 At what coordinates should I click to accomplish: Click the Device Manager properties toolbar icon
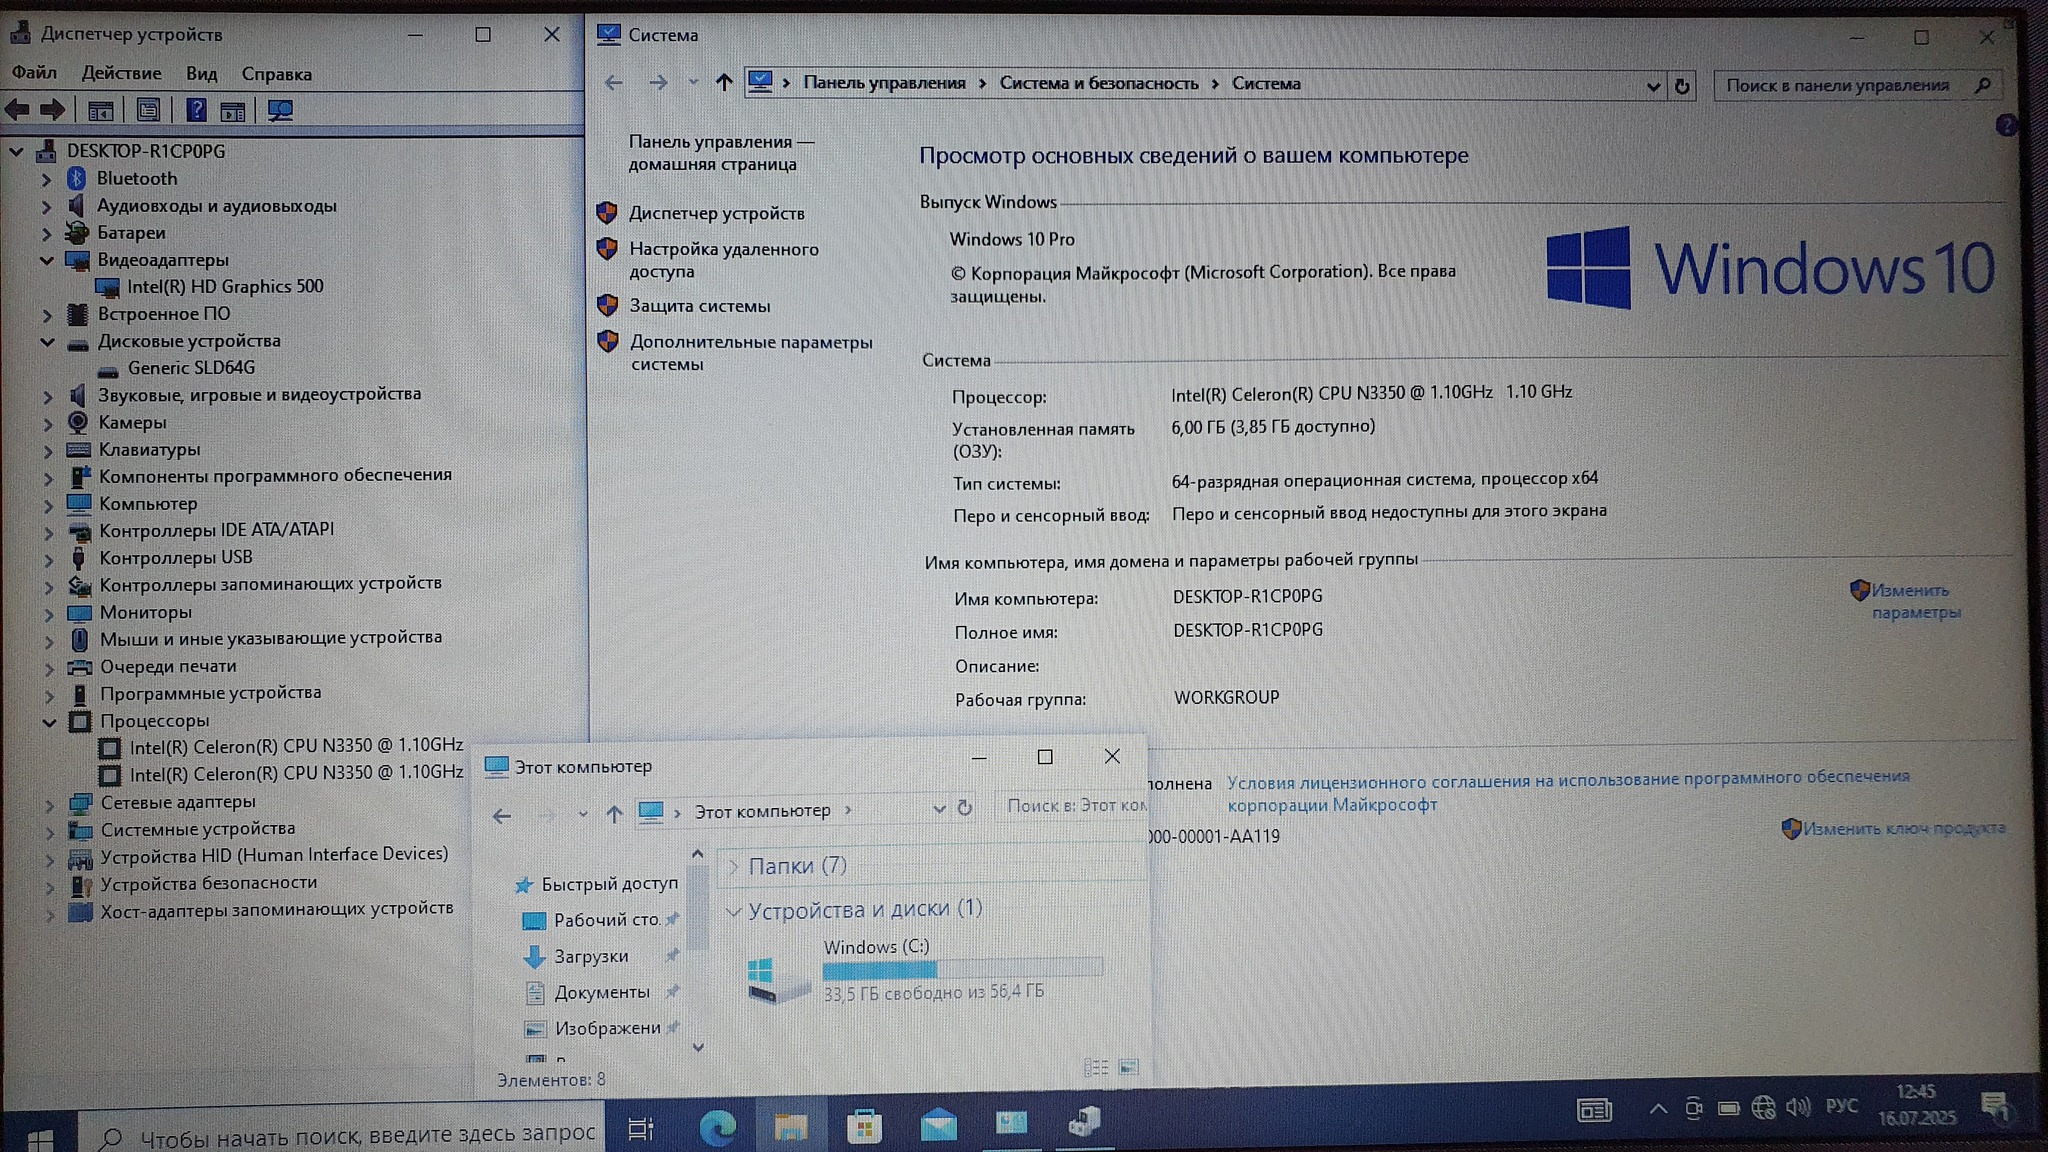(x=148, y=111)
